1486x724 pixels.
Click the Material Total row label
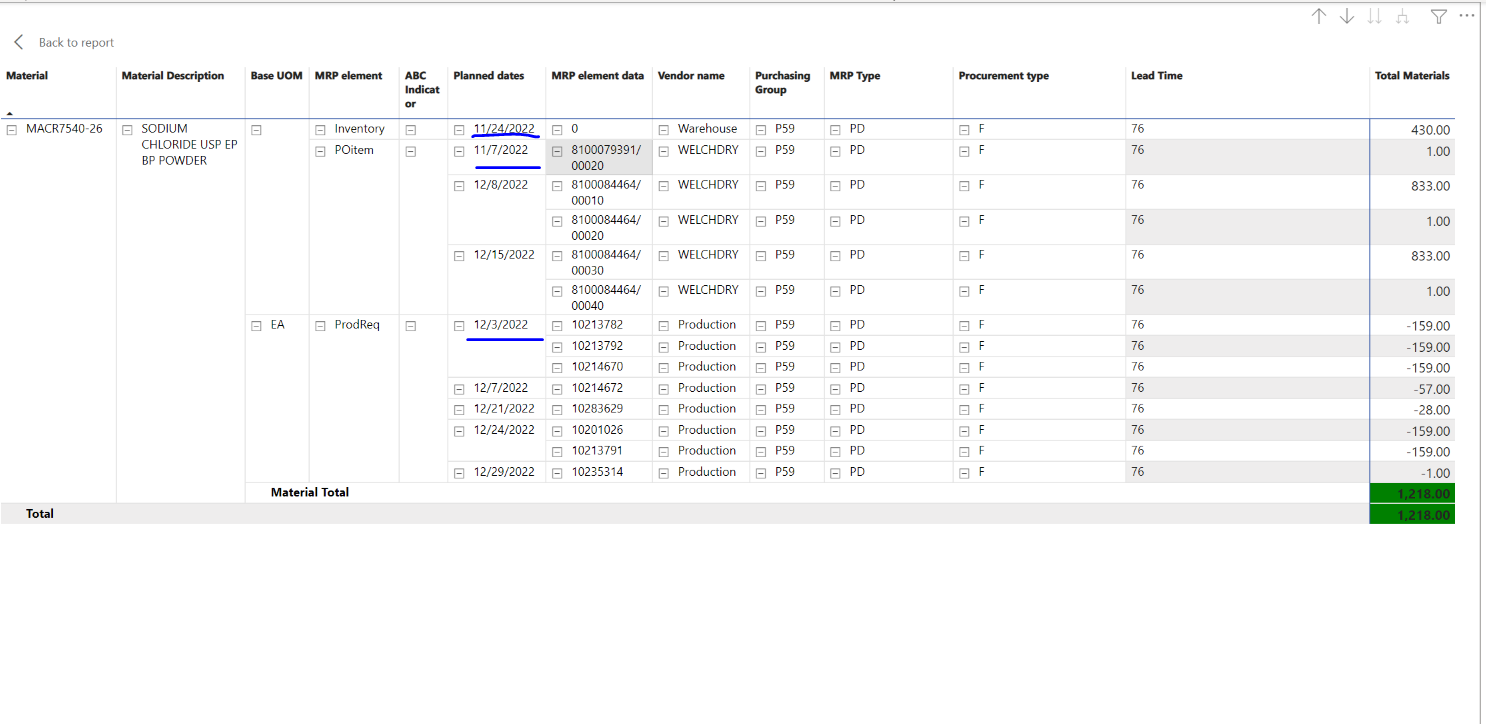pyautogui.click(x=310, y=492)
